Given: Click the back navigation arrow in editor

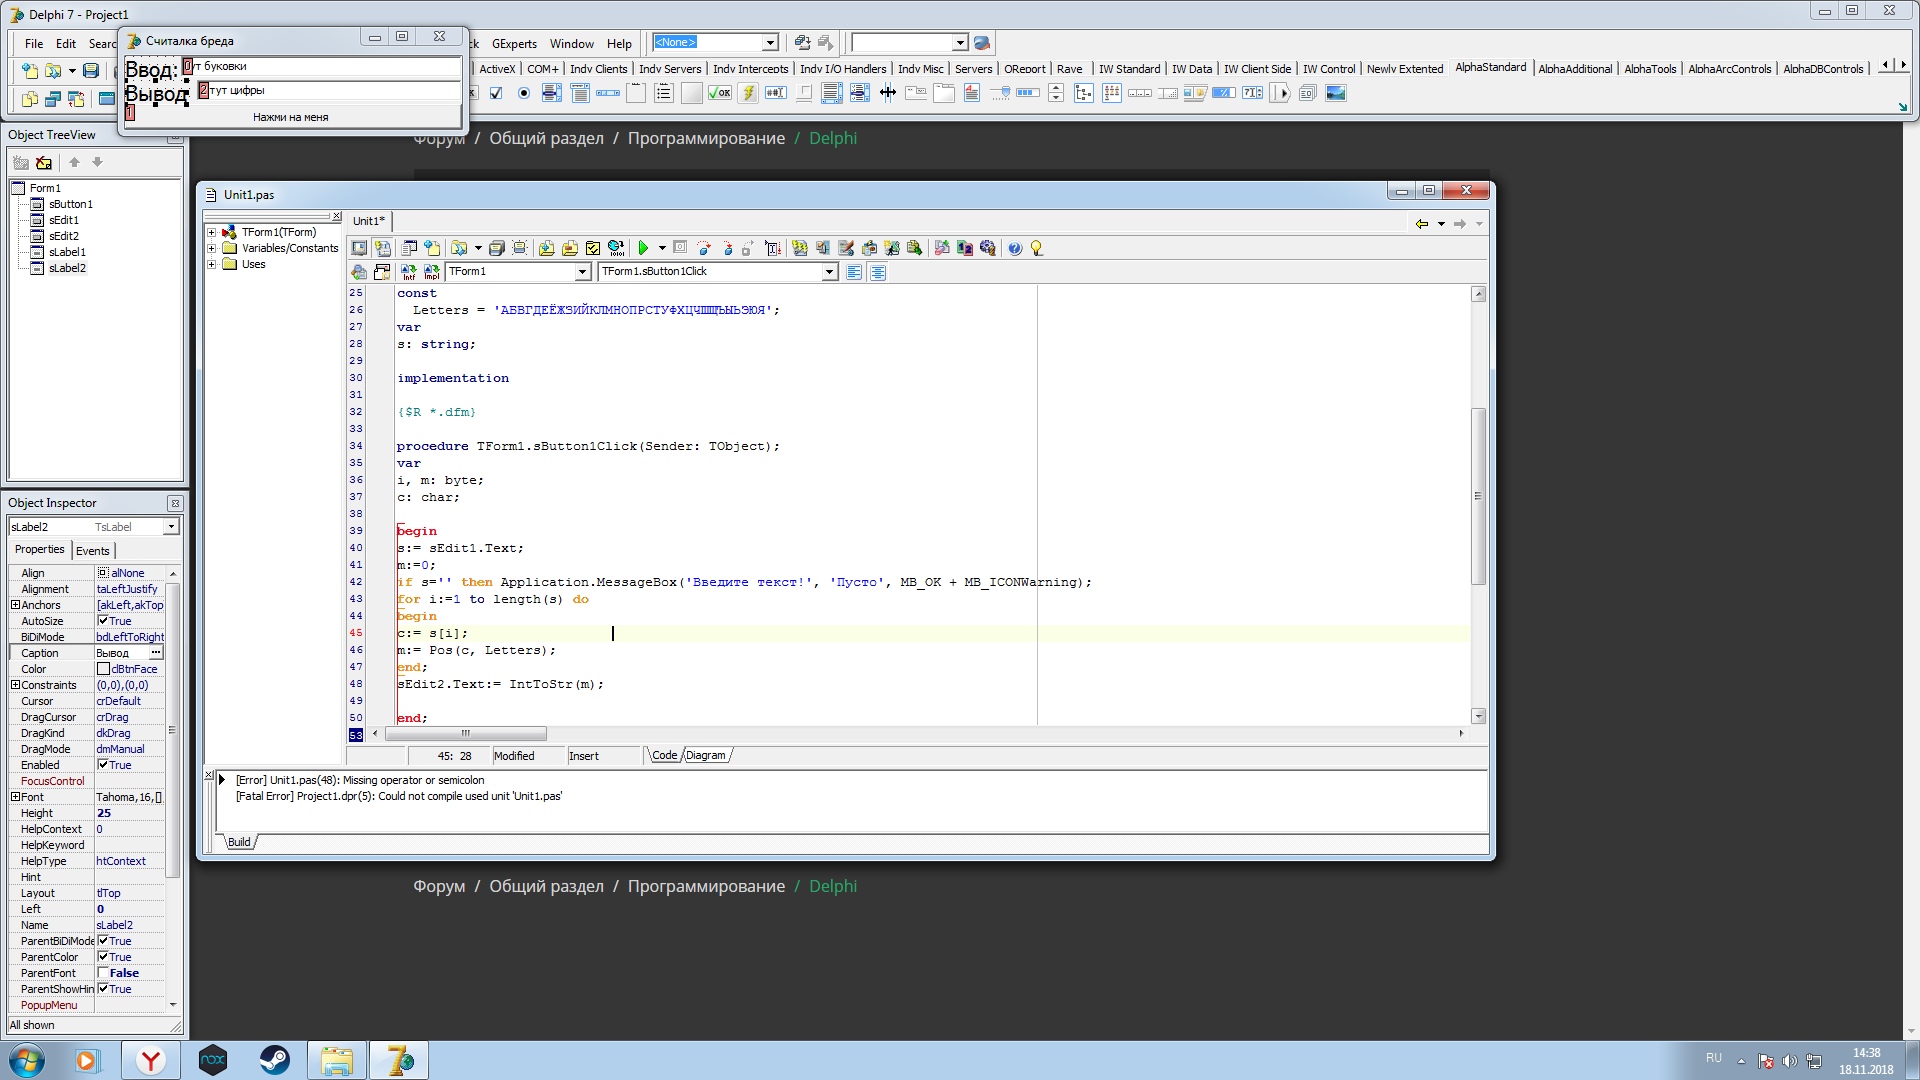Looking at the screenshot, I should pos(1421,224).
